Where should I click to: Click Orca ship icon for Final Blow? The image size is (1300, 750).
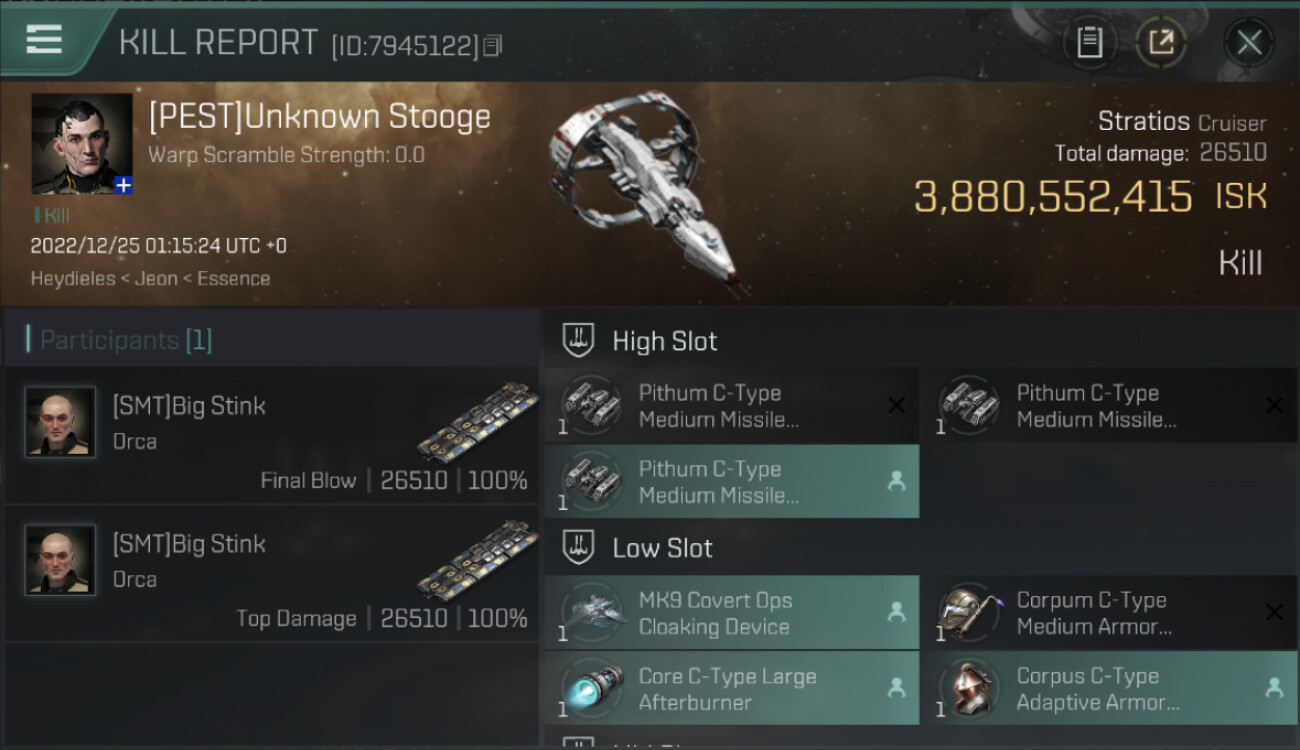(477, 420)
